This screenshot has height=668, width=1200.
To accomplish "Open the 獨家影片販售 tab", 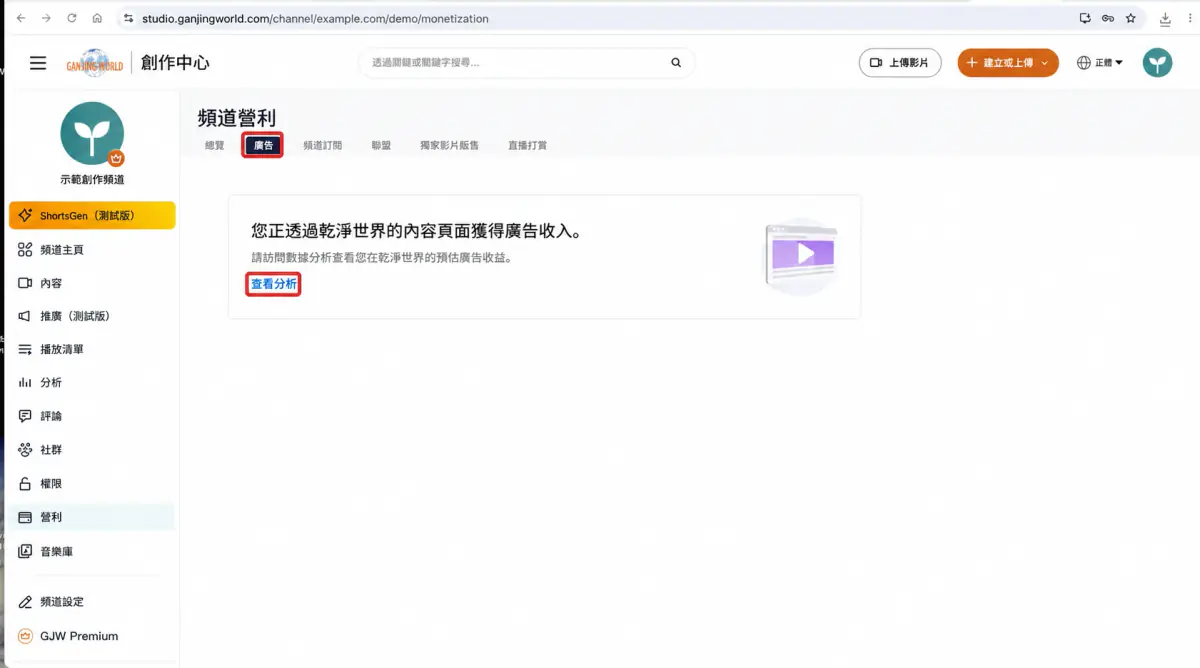I will pos(450,145).
